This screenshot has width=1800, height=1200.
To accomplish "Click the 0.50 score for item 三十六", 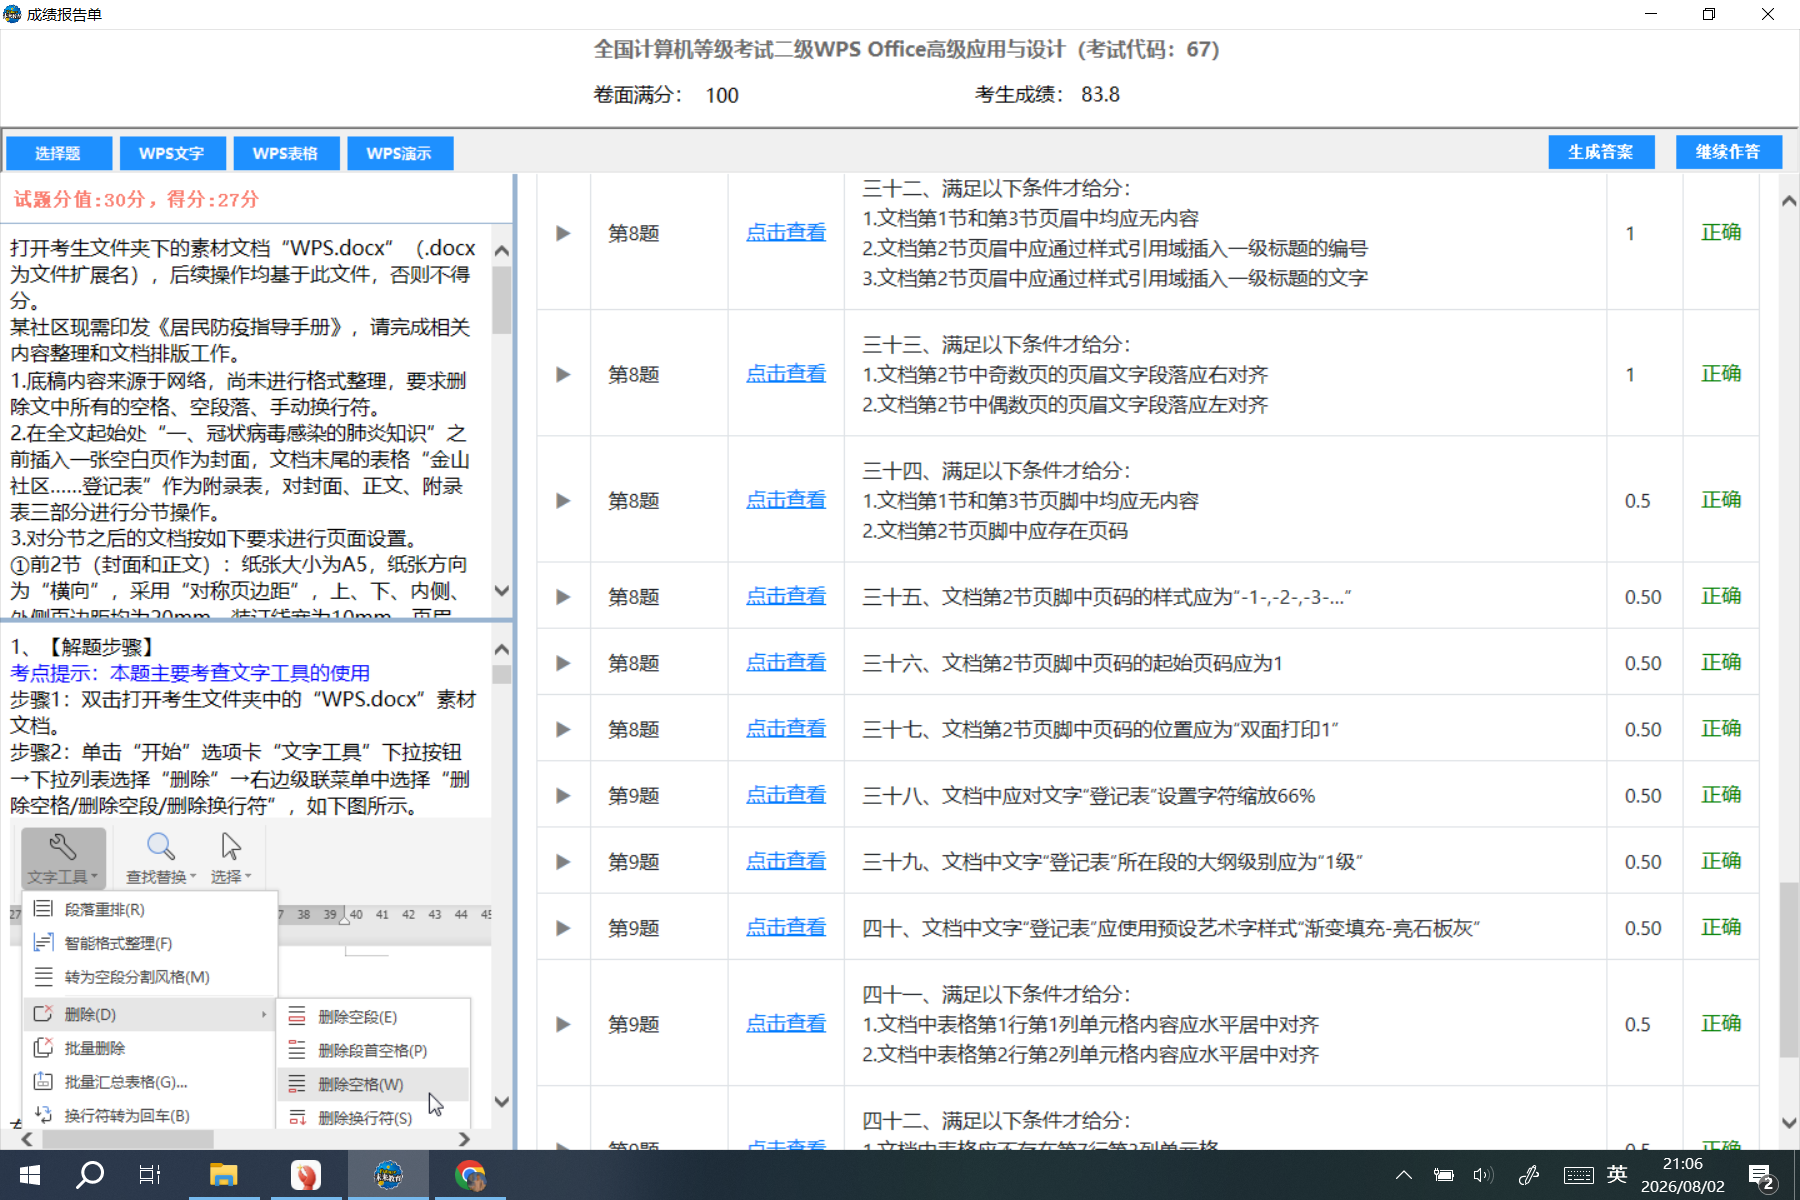I will [x=1643, y=663].
